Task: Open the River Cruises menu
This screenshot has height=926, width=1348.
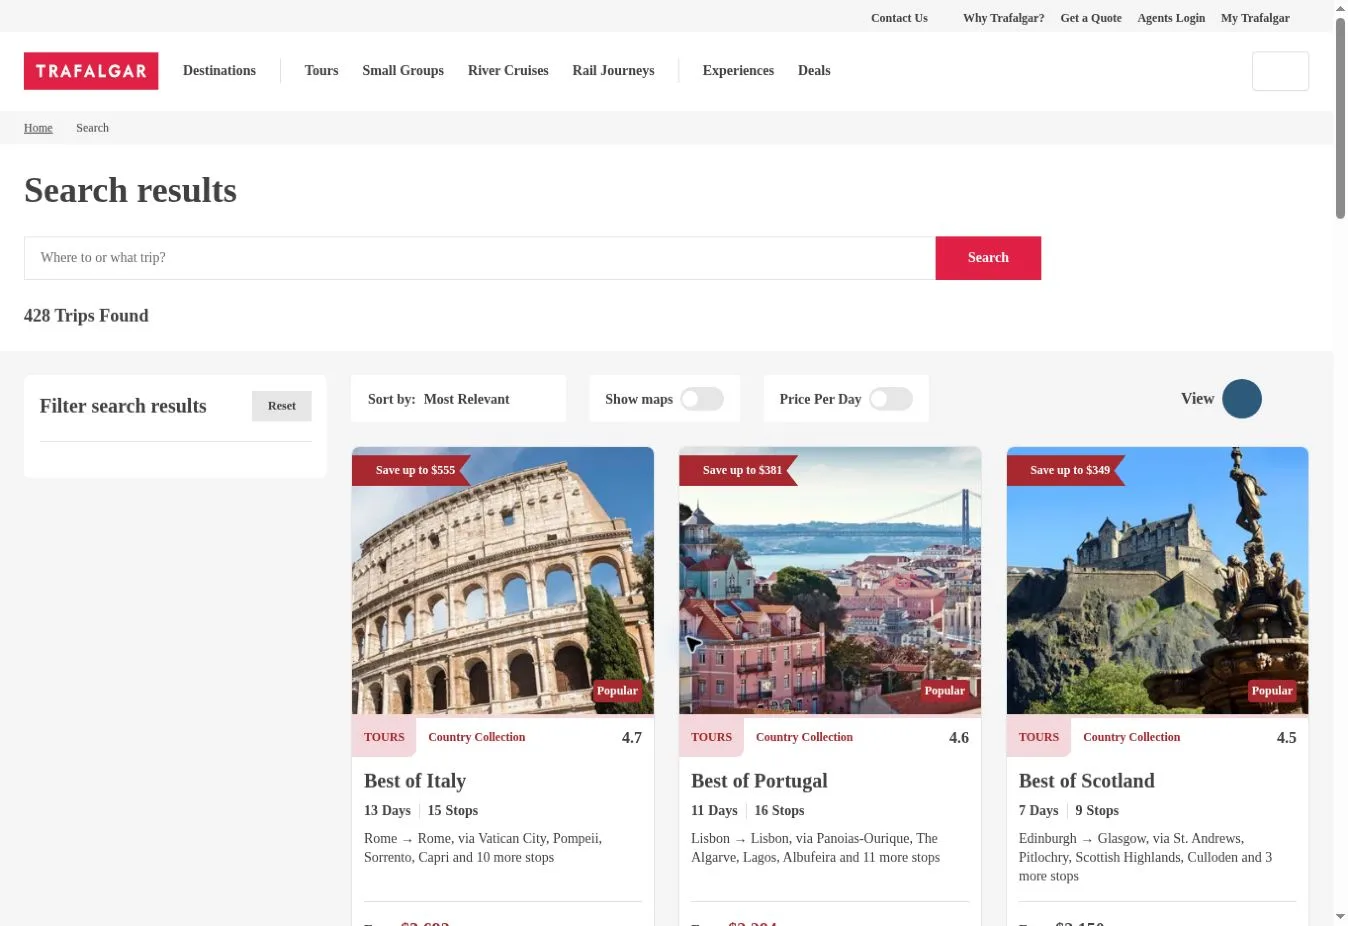Action: click(x=508, y=71)
